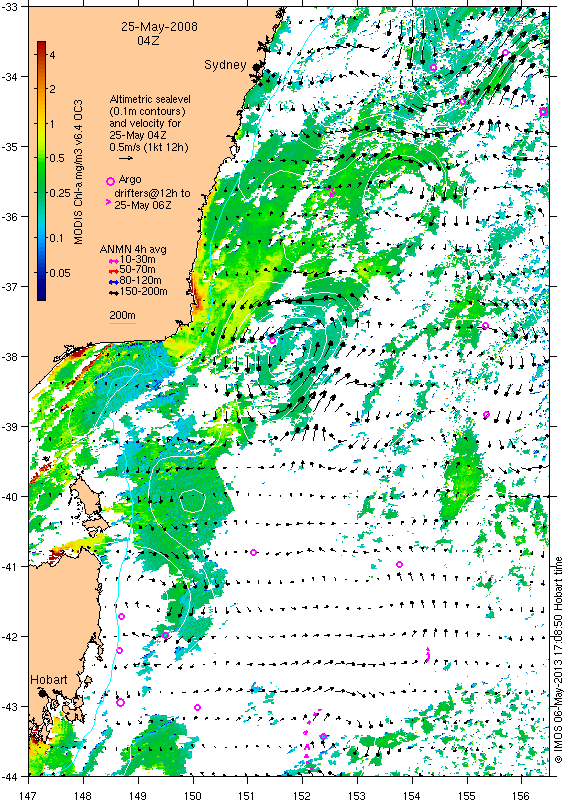Click the '50-70m' depth label
The image size is (570, 800).
point(137,270)
